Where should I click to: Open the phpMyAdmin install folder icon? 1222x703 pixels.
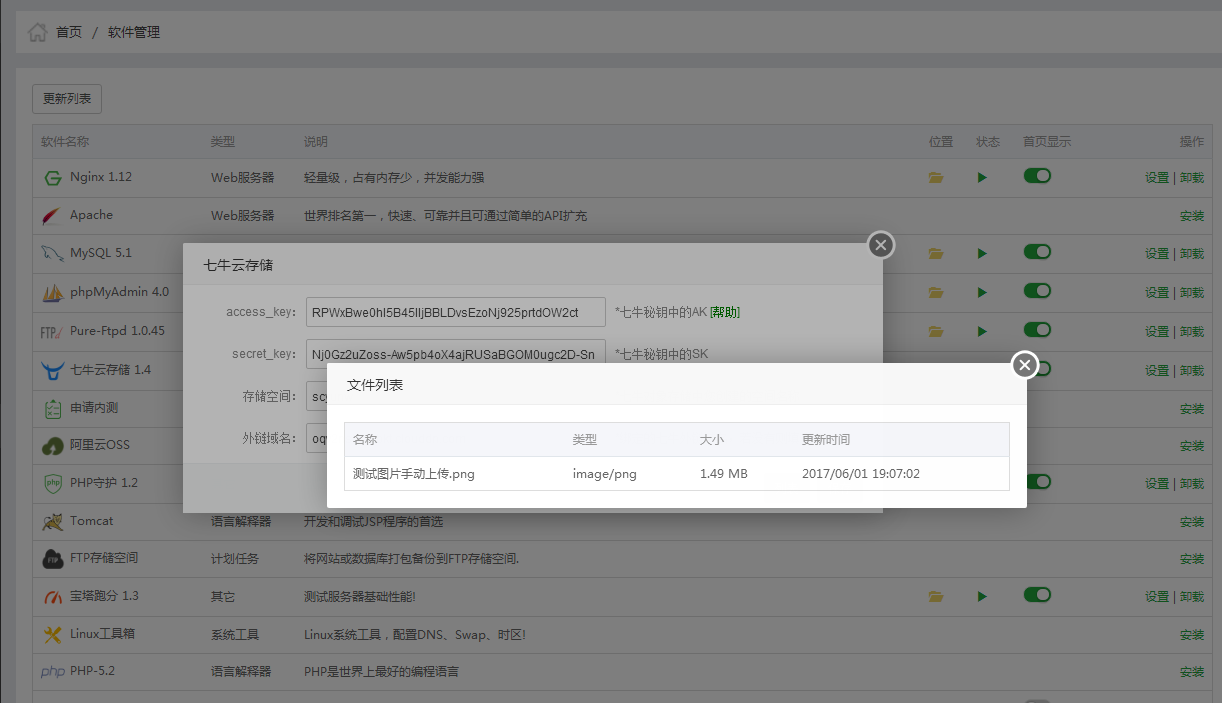tap(936, 293)
